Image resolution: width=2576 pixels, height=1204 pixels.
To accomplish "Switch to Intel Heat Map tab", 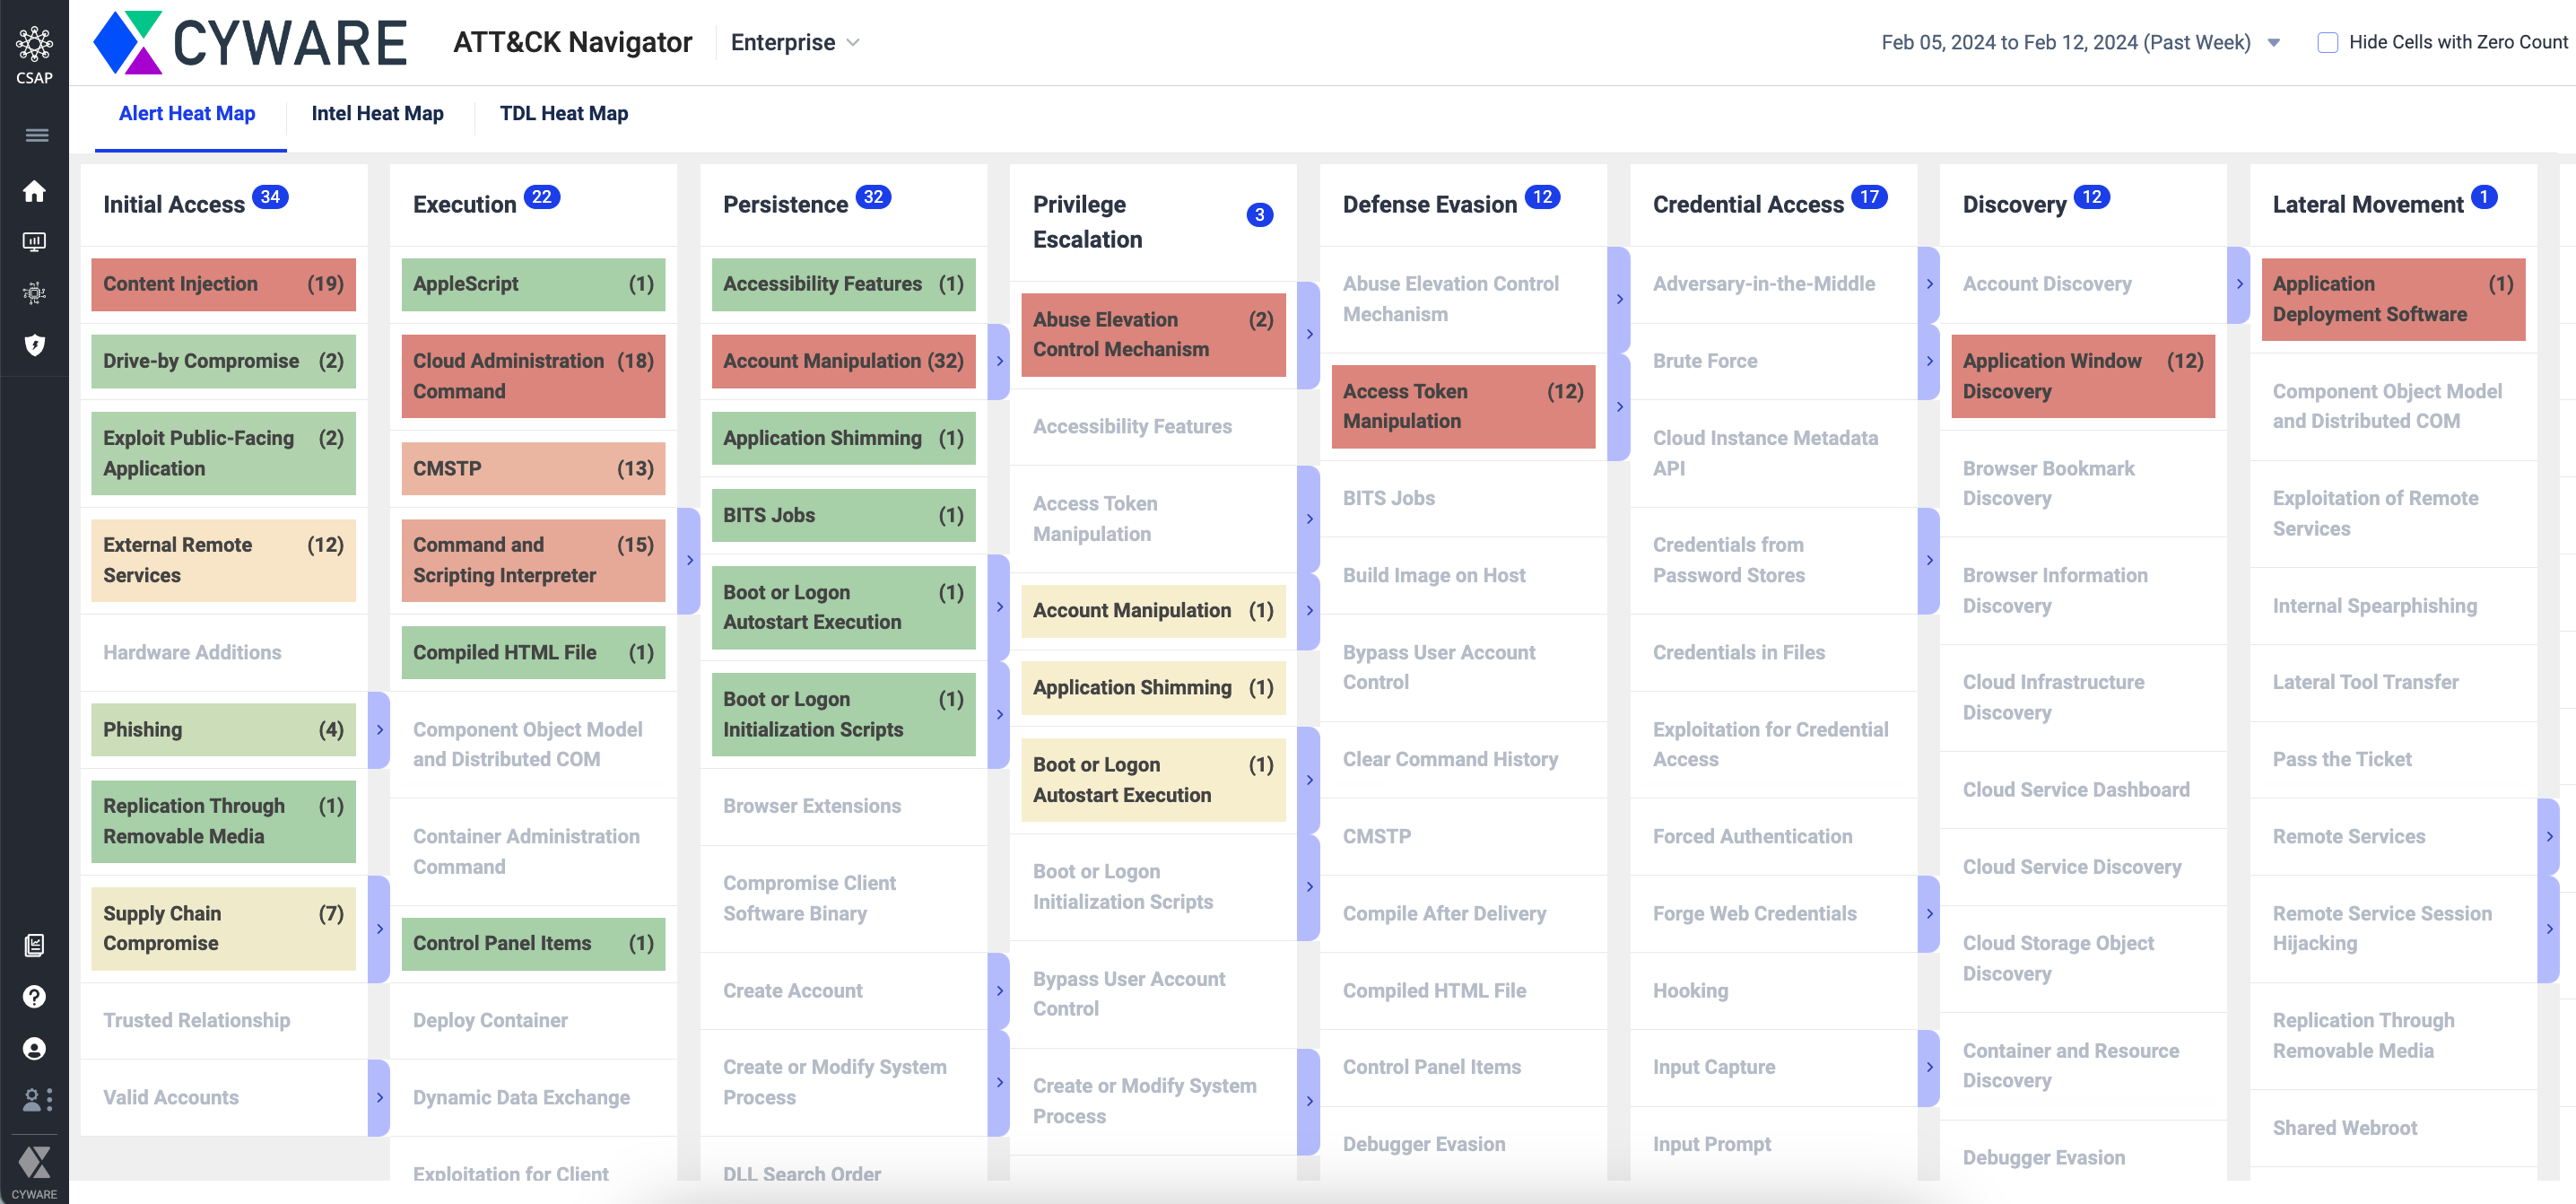I will click(377, 114).
